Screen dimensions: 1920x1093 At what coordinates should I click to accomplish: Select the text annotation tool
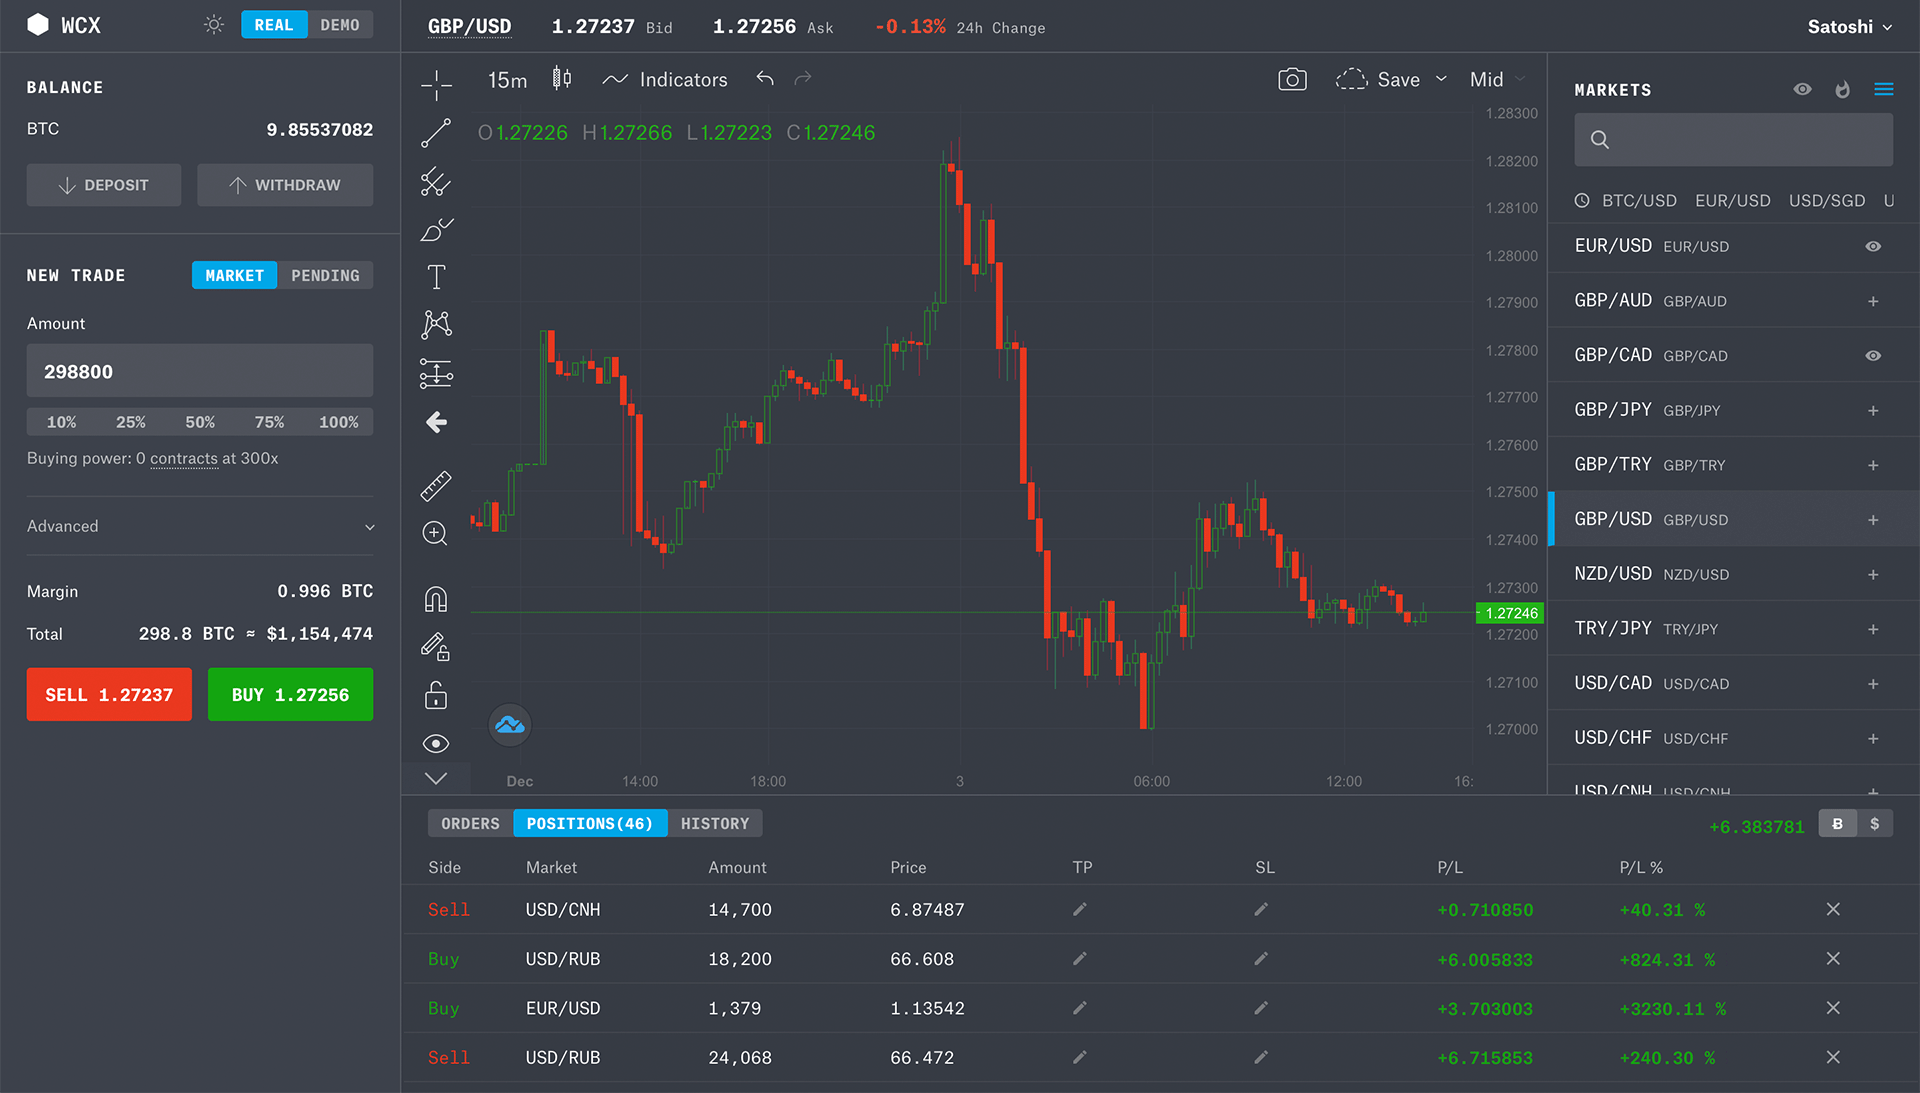438,278
